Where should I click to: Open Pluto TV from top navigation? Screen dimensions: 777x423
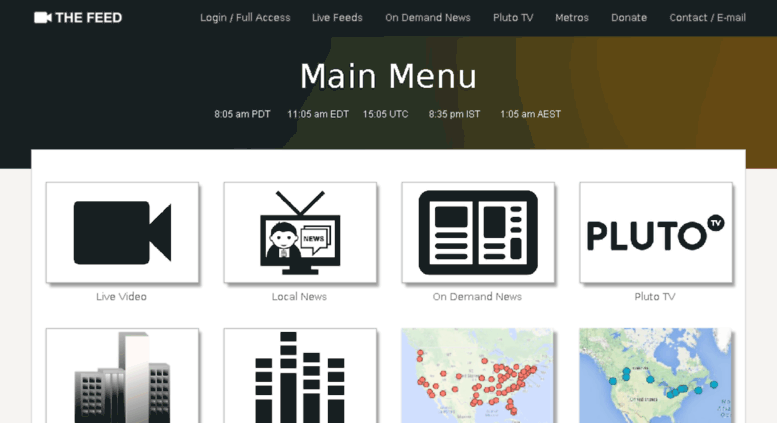coord(513,18)
